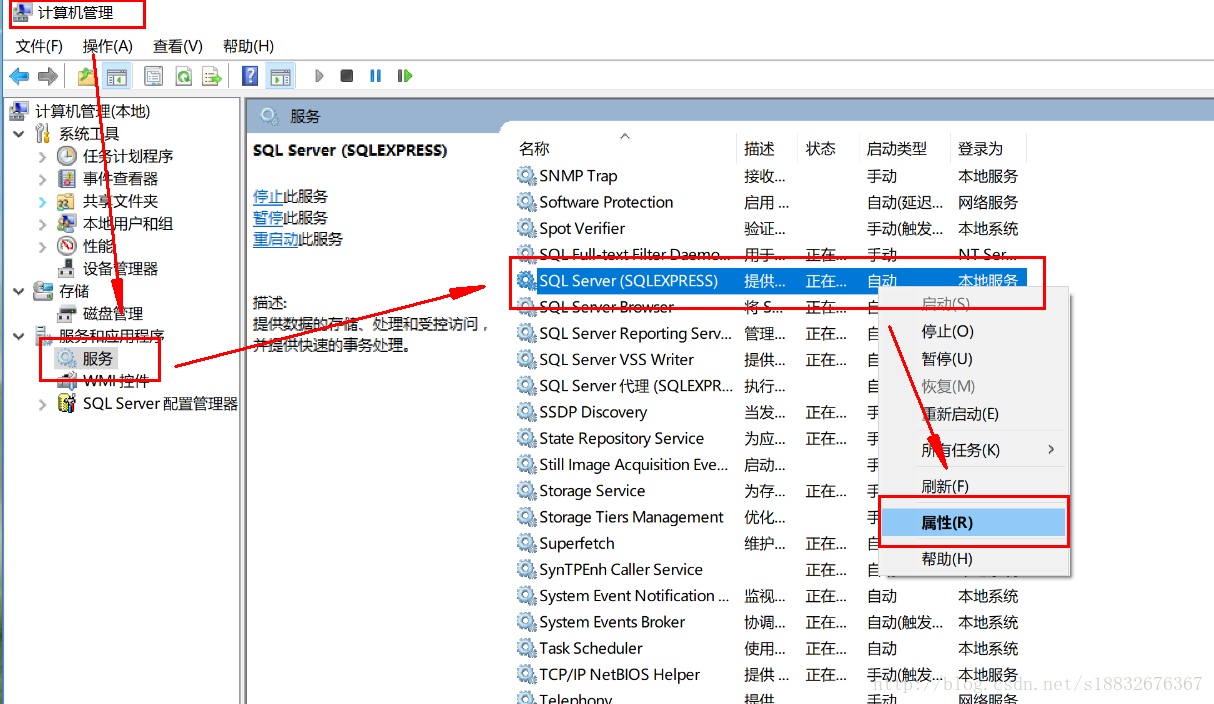Click the SQL Server 配置管理器 icon
The image size is (1214, 704).
point(67,404)
